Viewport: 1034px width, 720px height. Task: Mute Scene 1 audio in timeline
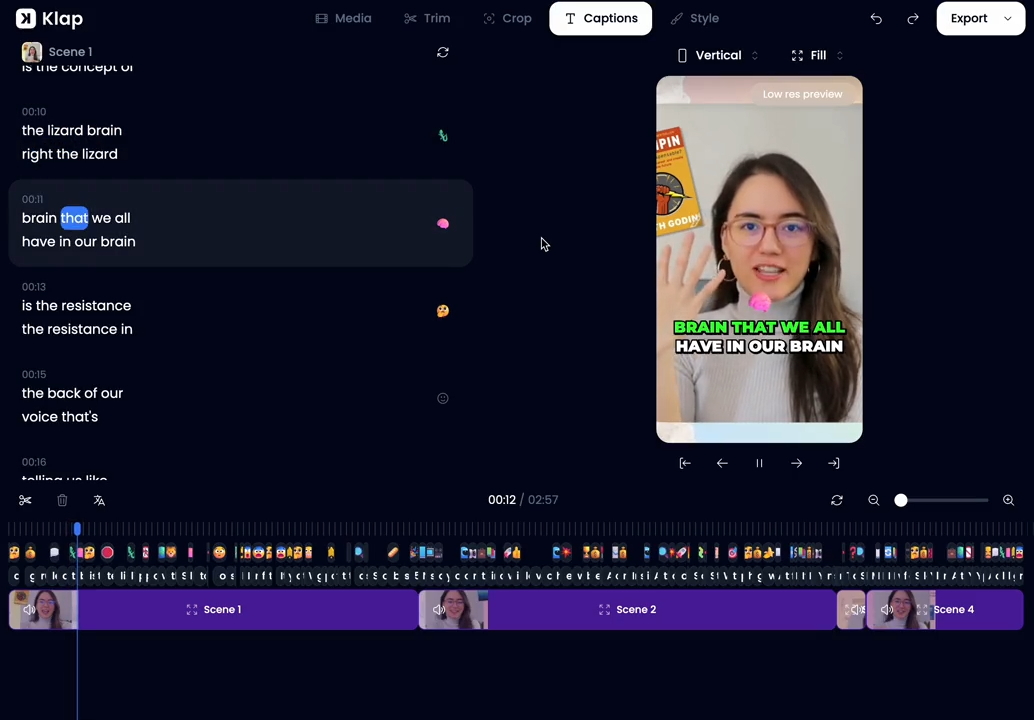29,609
